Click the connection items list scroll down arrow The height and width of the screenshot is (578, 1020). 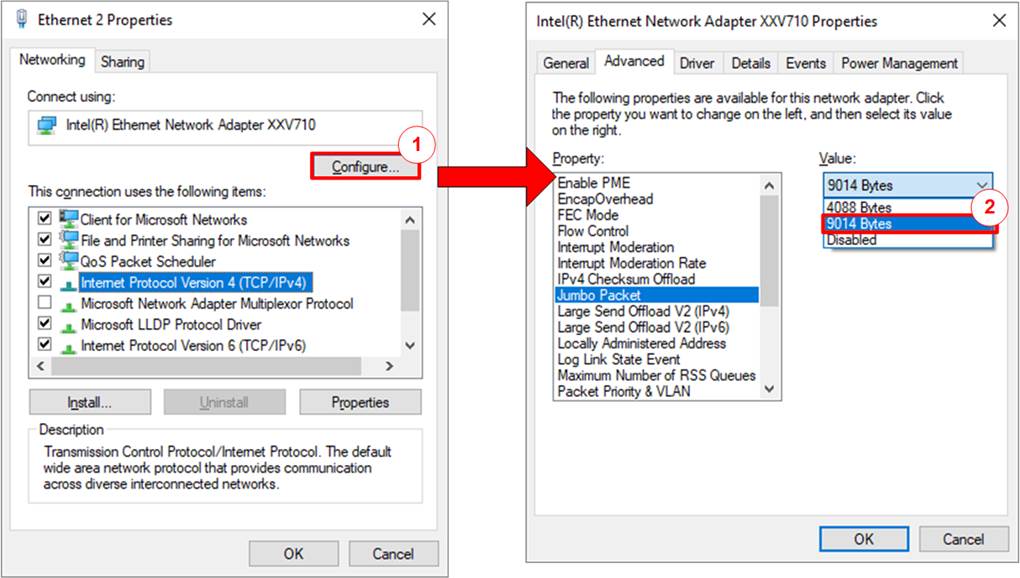coord(410,345)
